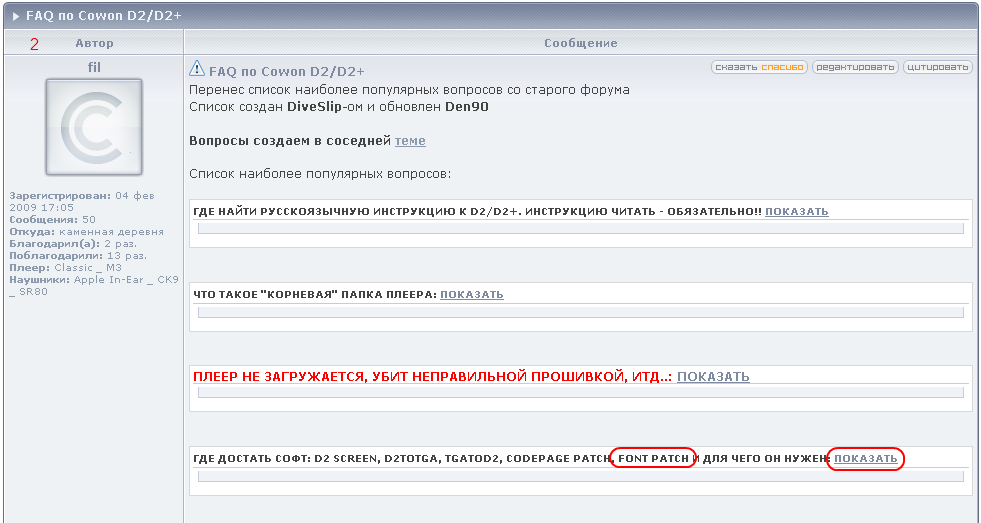Click the 'Плеер: Classic _ M3' line
The height and width of the screenshot is (523, 981).
tap(66, 267)
